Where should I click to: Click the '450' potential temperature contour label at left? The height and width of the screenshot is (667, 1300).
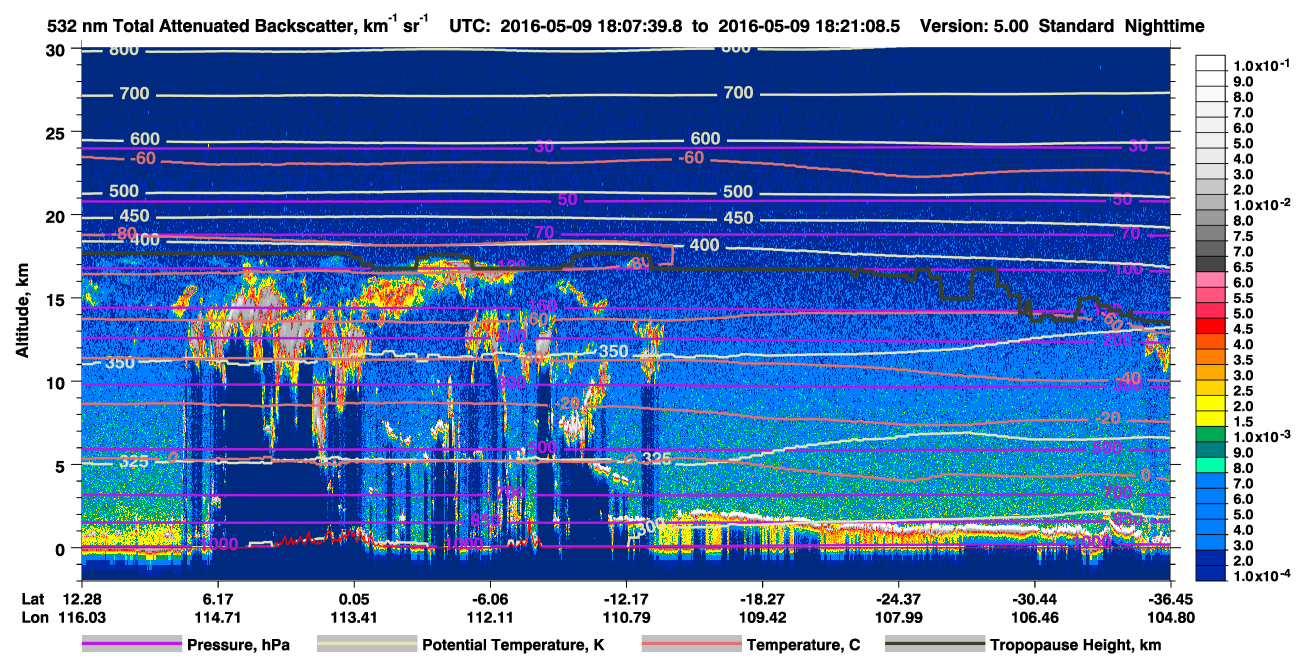coord(134,217)
